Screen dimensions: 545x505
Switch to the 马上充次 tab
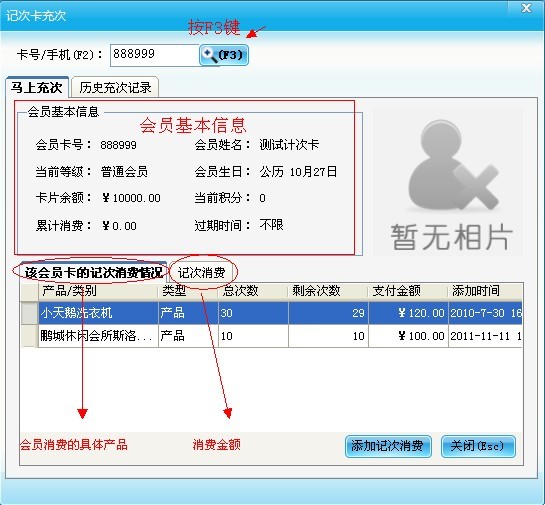pyautogui.click(x=37, y=87)
